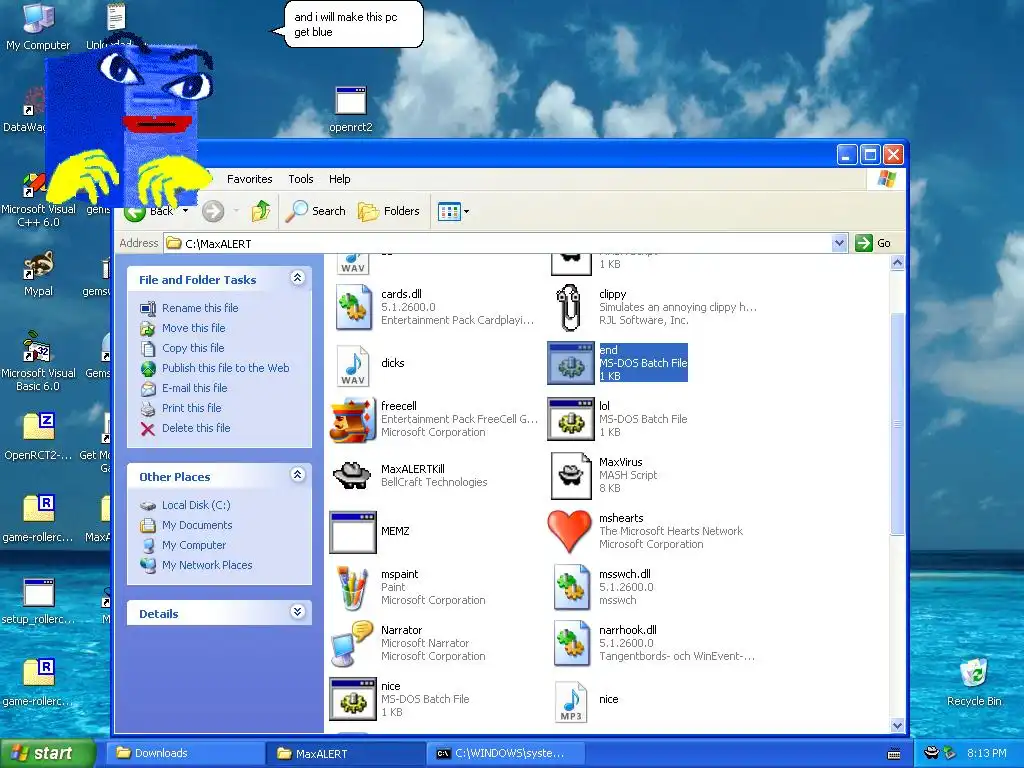Switch to C:\WINDOWS\syste... console taskbar button
The width and height of the screenshot is (1024, 768).
pyautogui.click(x=507, y=753)
